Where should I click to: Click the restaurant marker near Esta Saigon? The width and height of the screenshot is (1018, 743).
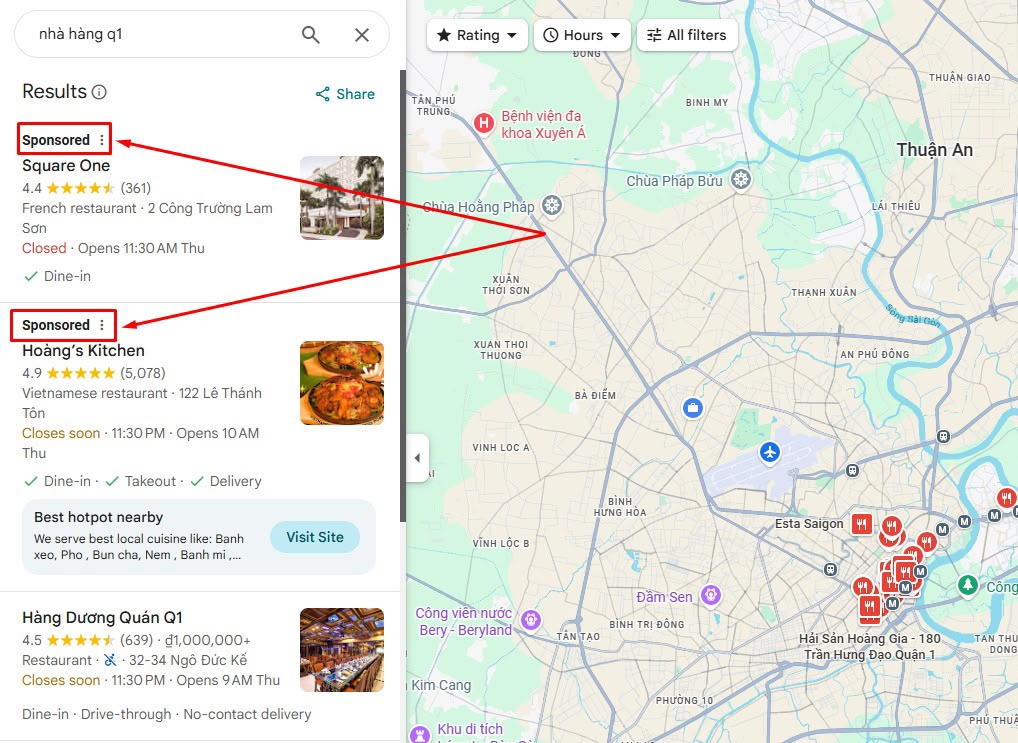pos(861,523)
